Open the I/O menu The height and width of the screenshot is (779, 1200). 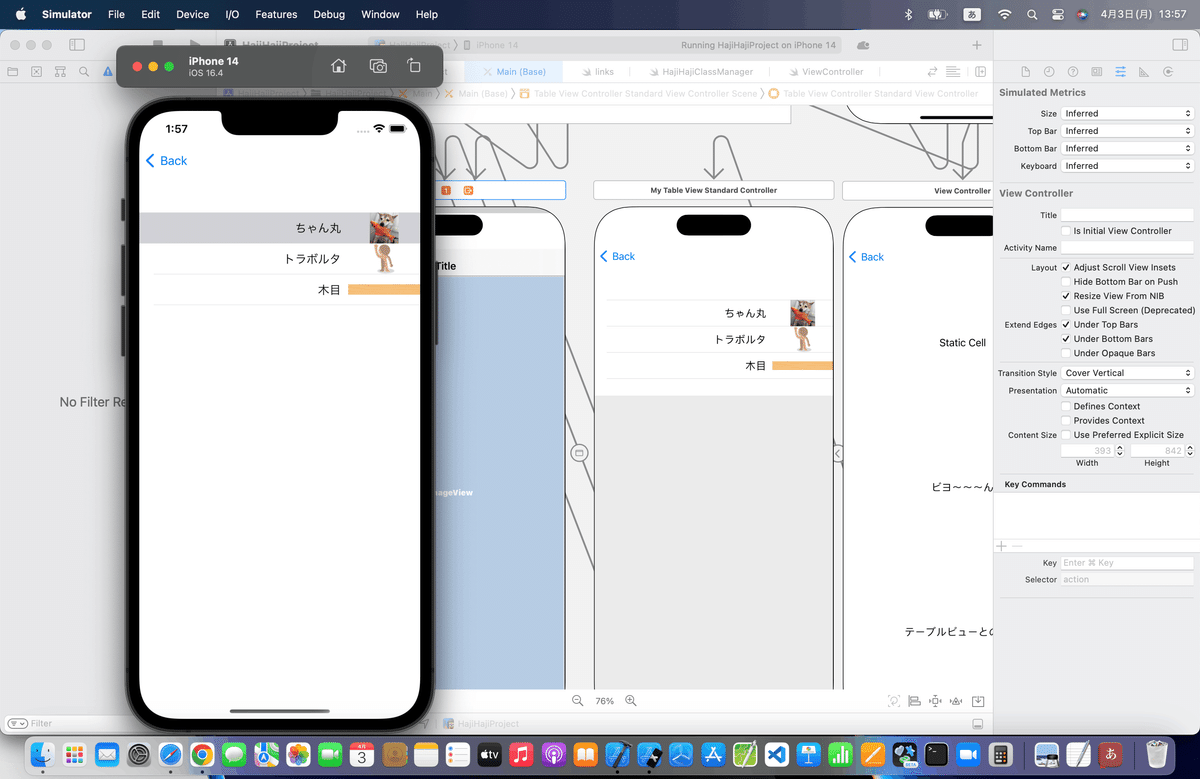(232, 14)
